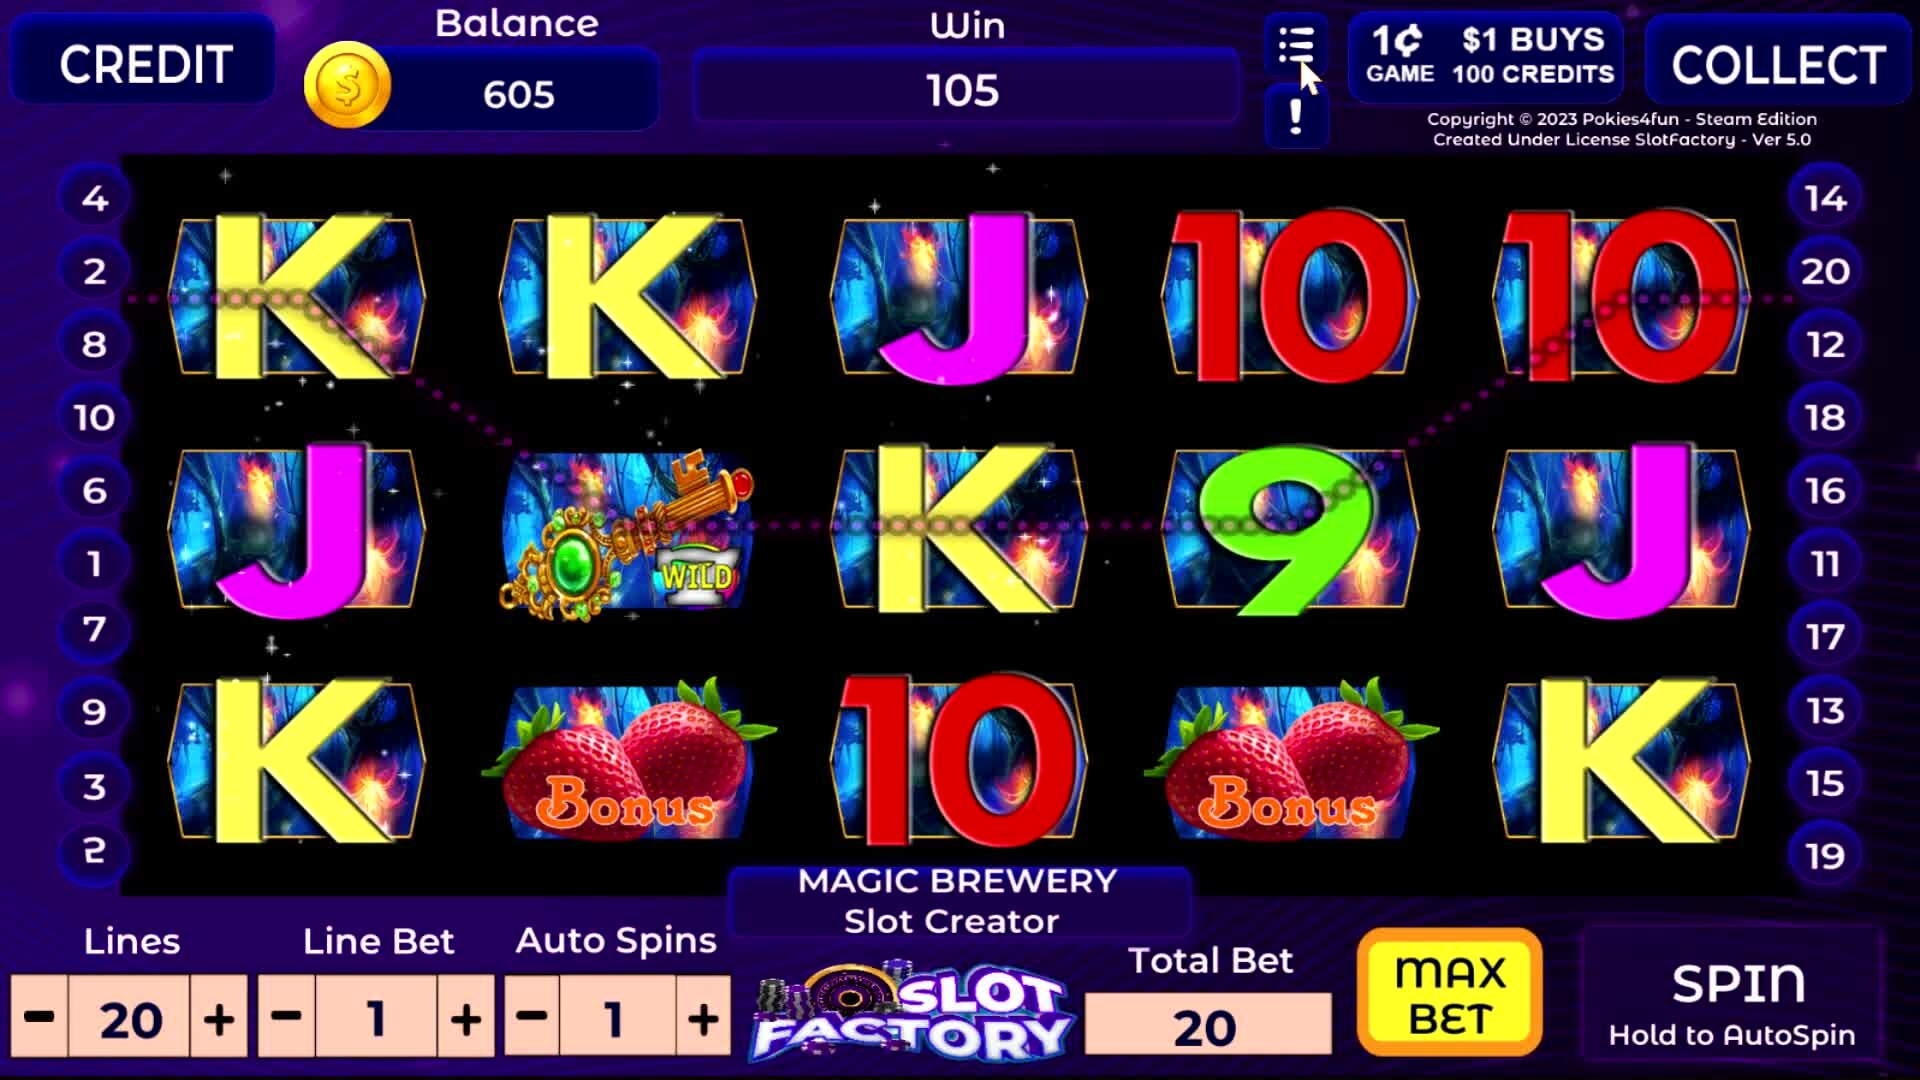Decrease the Line Bet with minus
The image size is (1920, 1080).
(x=286, y=1017)
